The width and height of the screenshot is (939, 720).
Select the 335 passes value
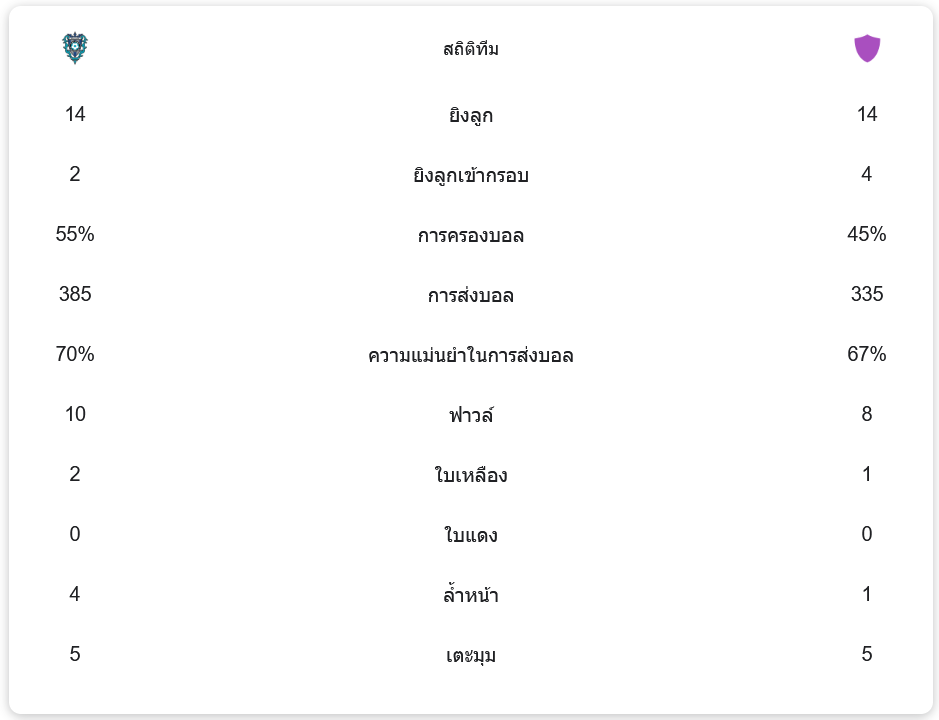click(x=867, y=294)
